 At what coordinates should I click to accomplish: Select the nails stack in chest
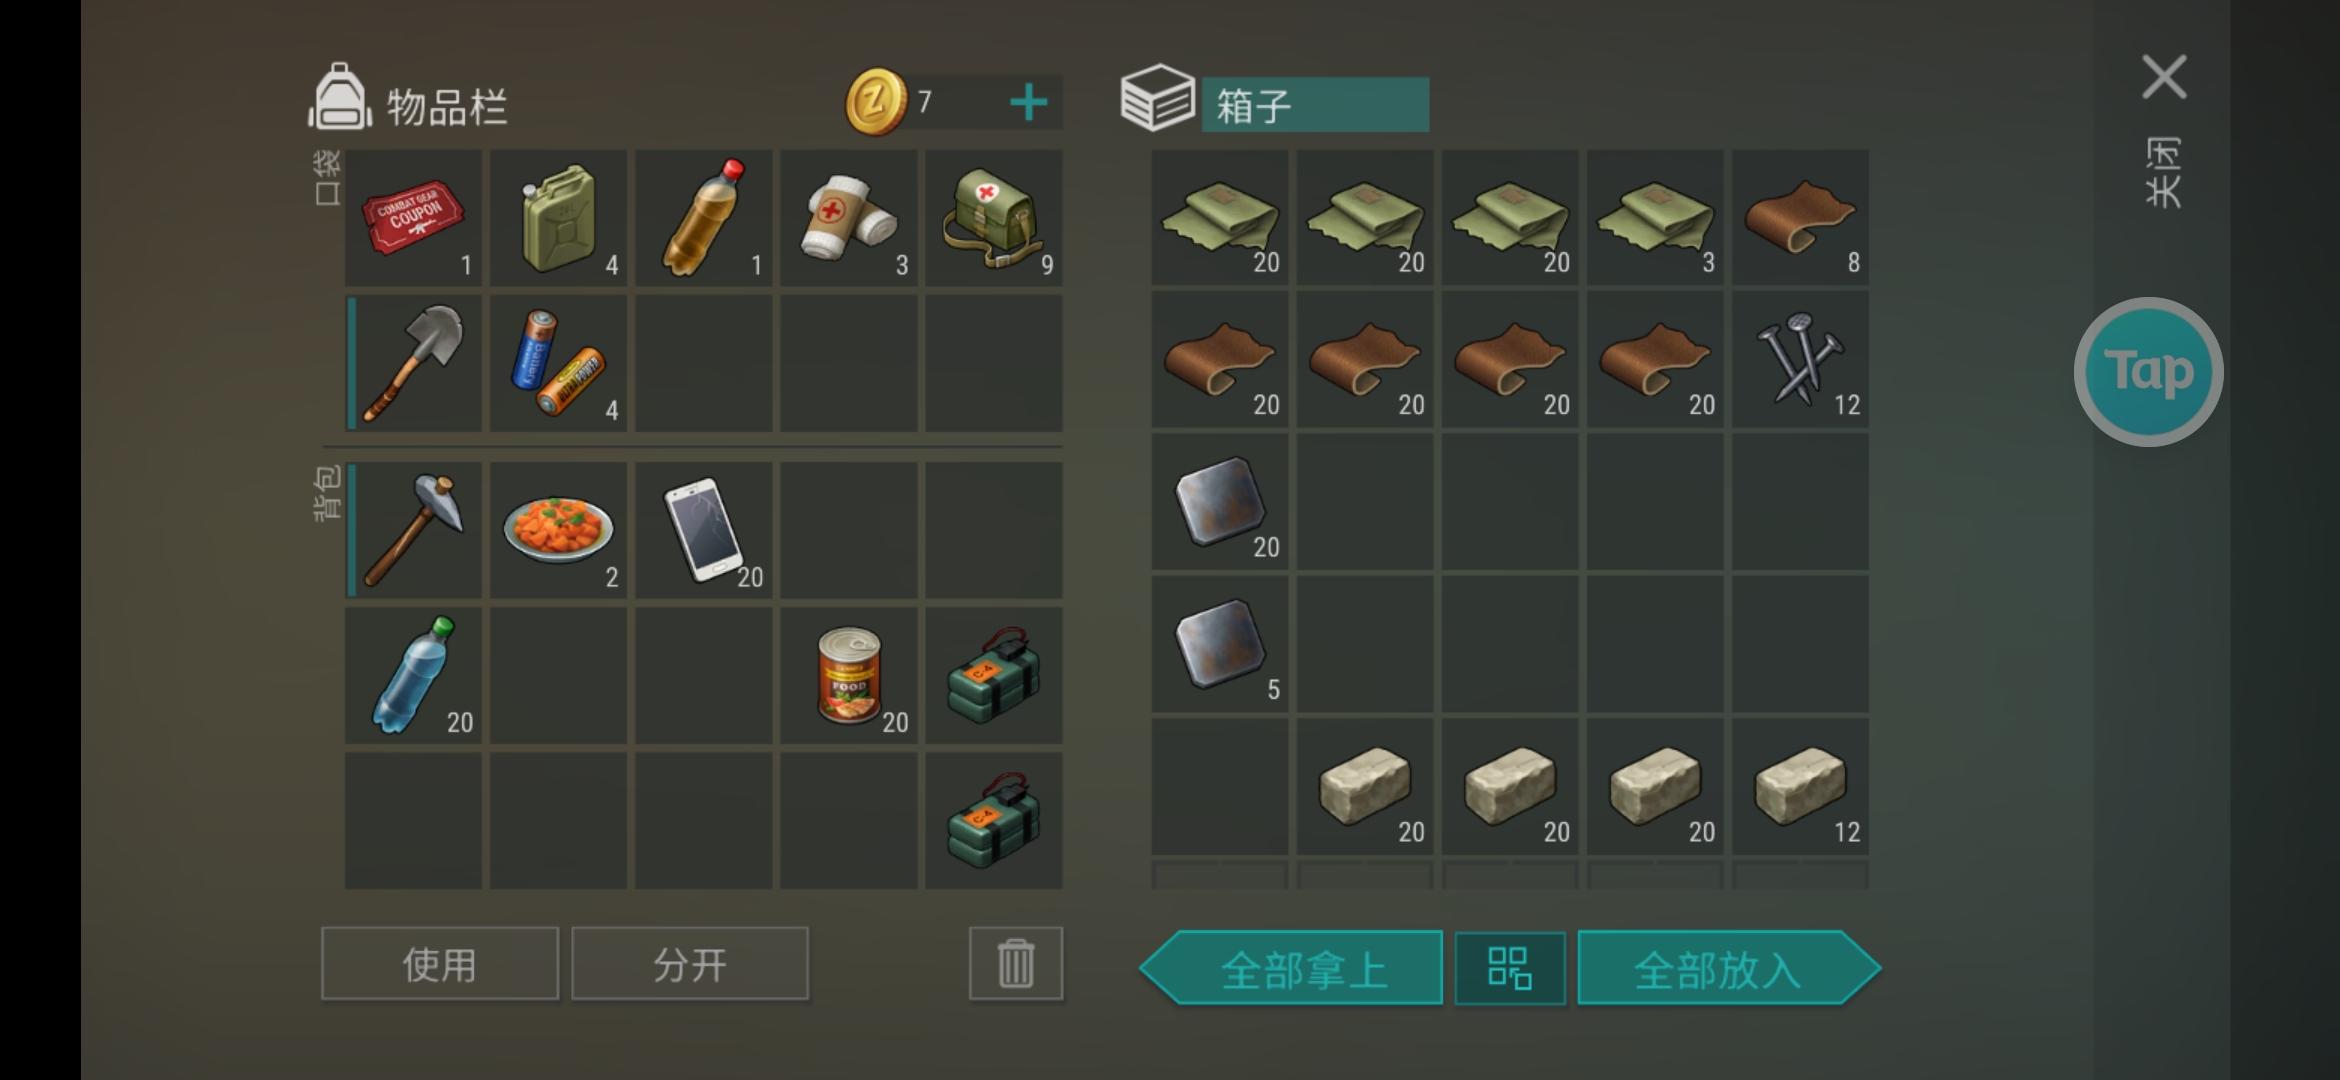point(1800,360)
